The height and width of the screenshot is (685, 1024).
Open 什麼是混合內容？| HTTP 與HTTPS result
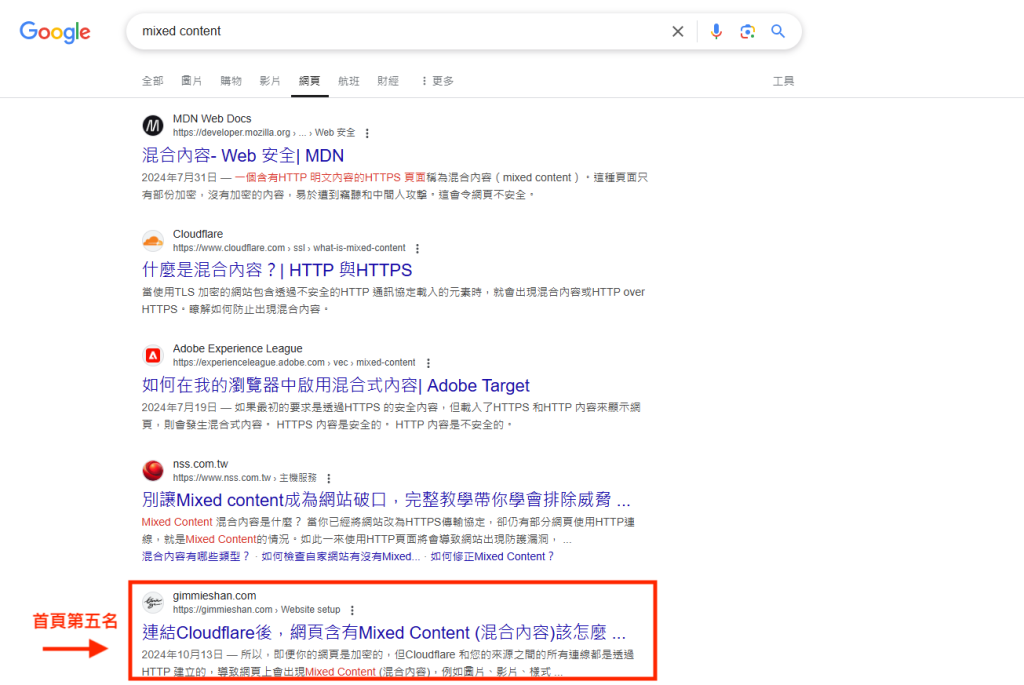pyautogui.click(x=277, y=270)
